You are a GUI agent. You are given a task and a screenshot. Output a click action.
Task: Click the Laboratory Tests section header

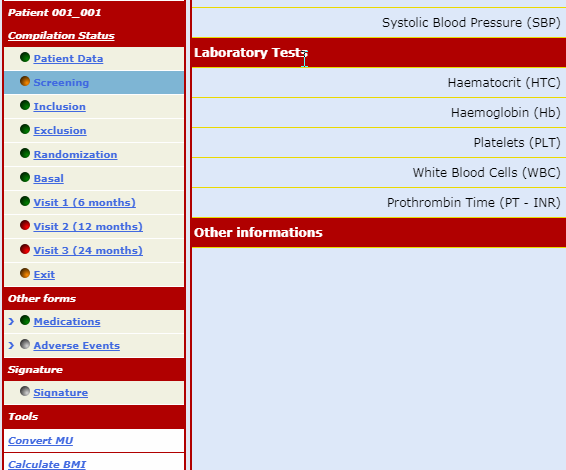(379, 53)
